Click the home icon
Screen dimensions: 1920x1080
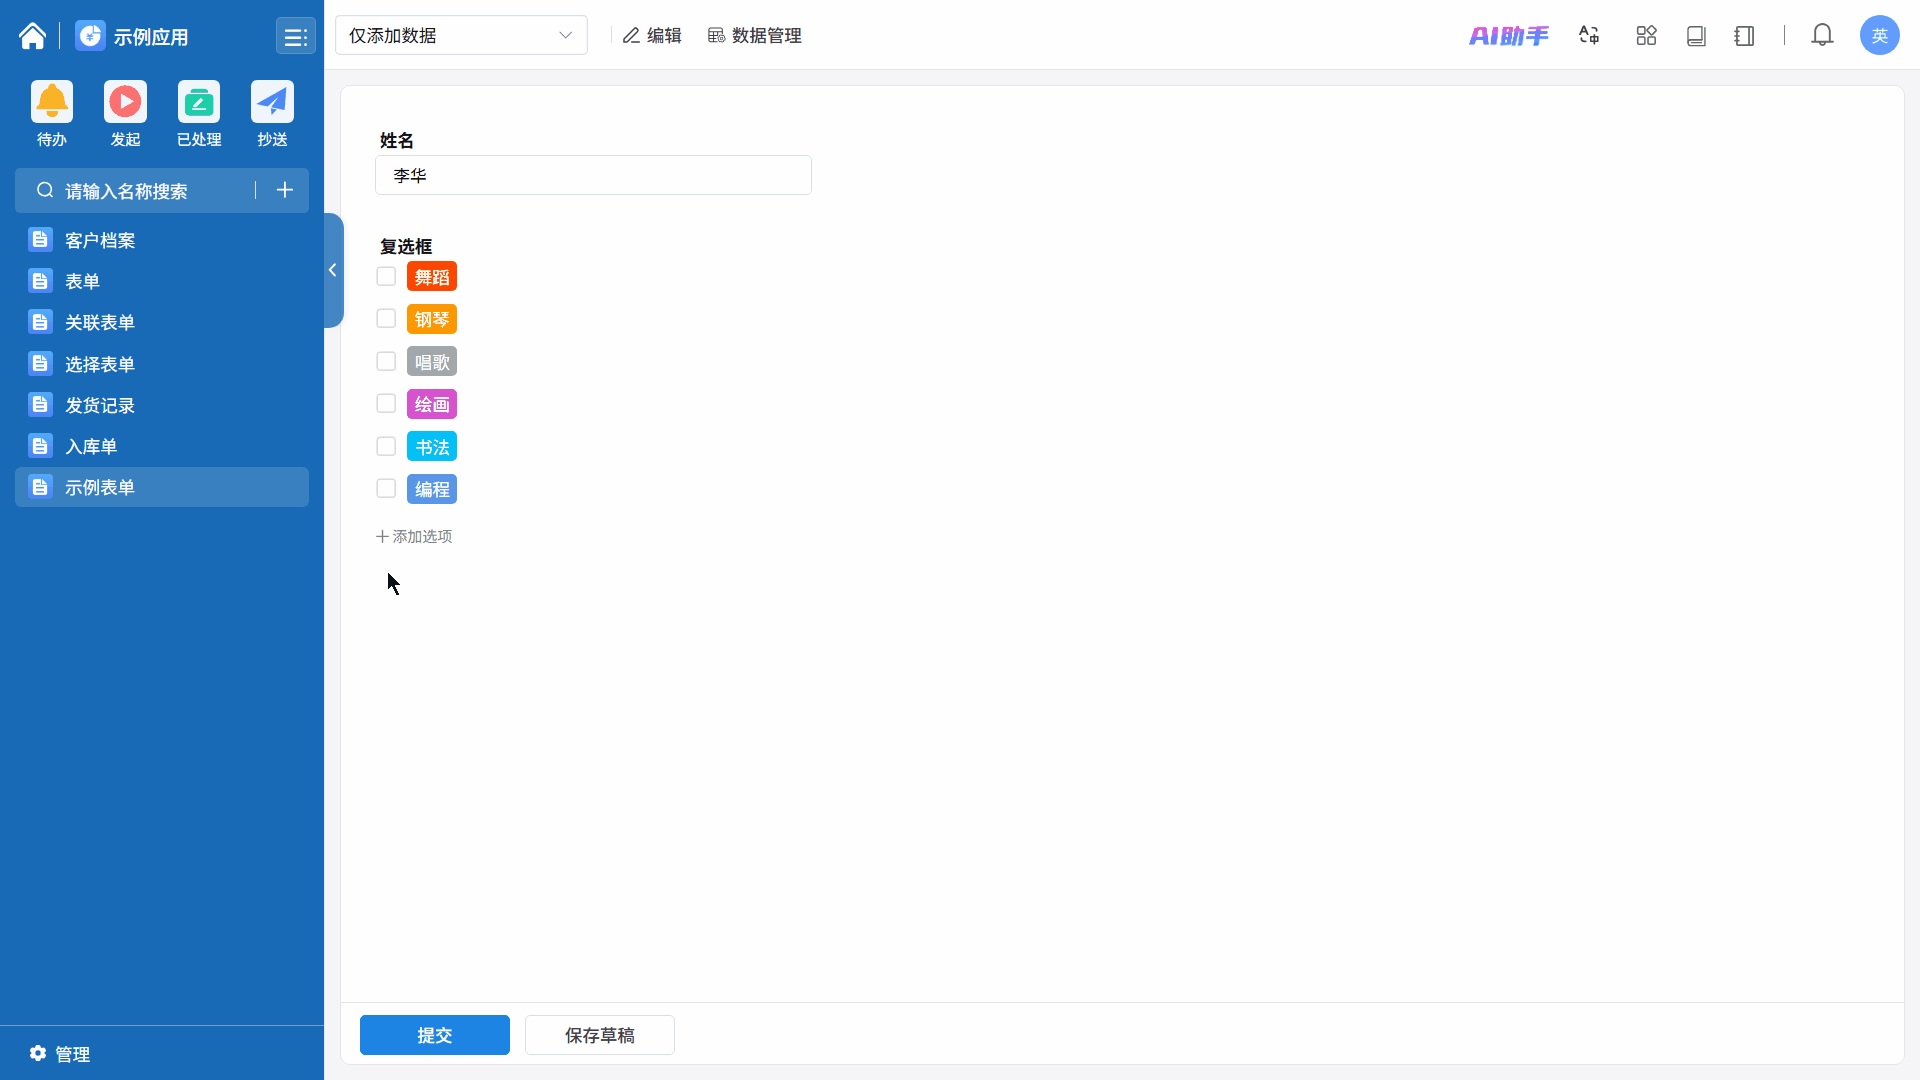pyautogui.click(x=32, y=36)
